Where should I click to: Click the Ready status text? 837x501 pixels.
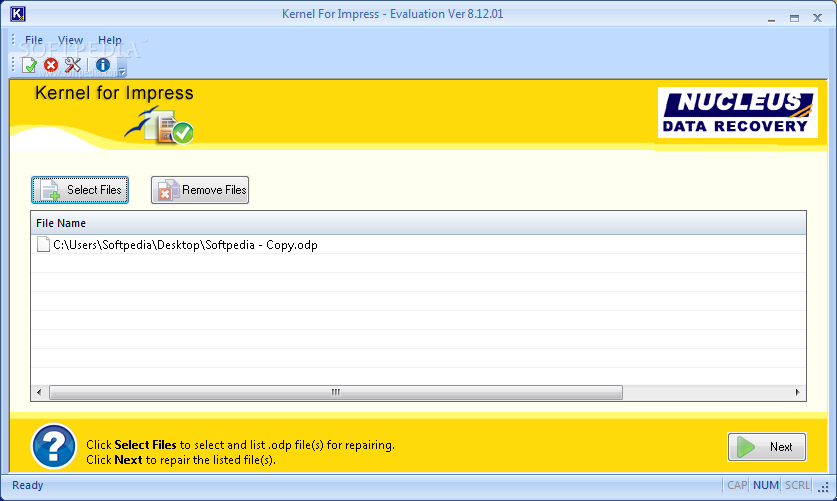click(28, 485)
